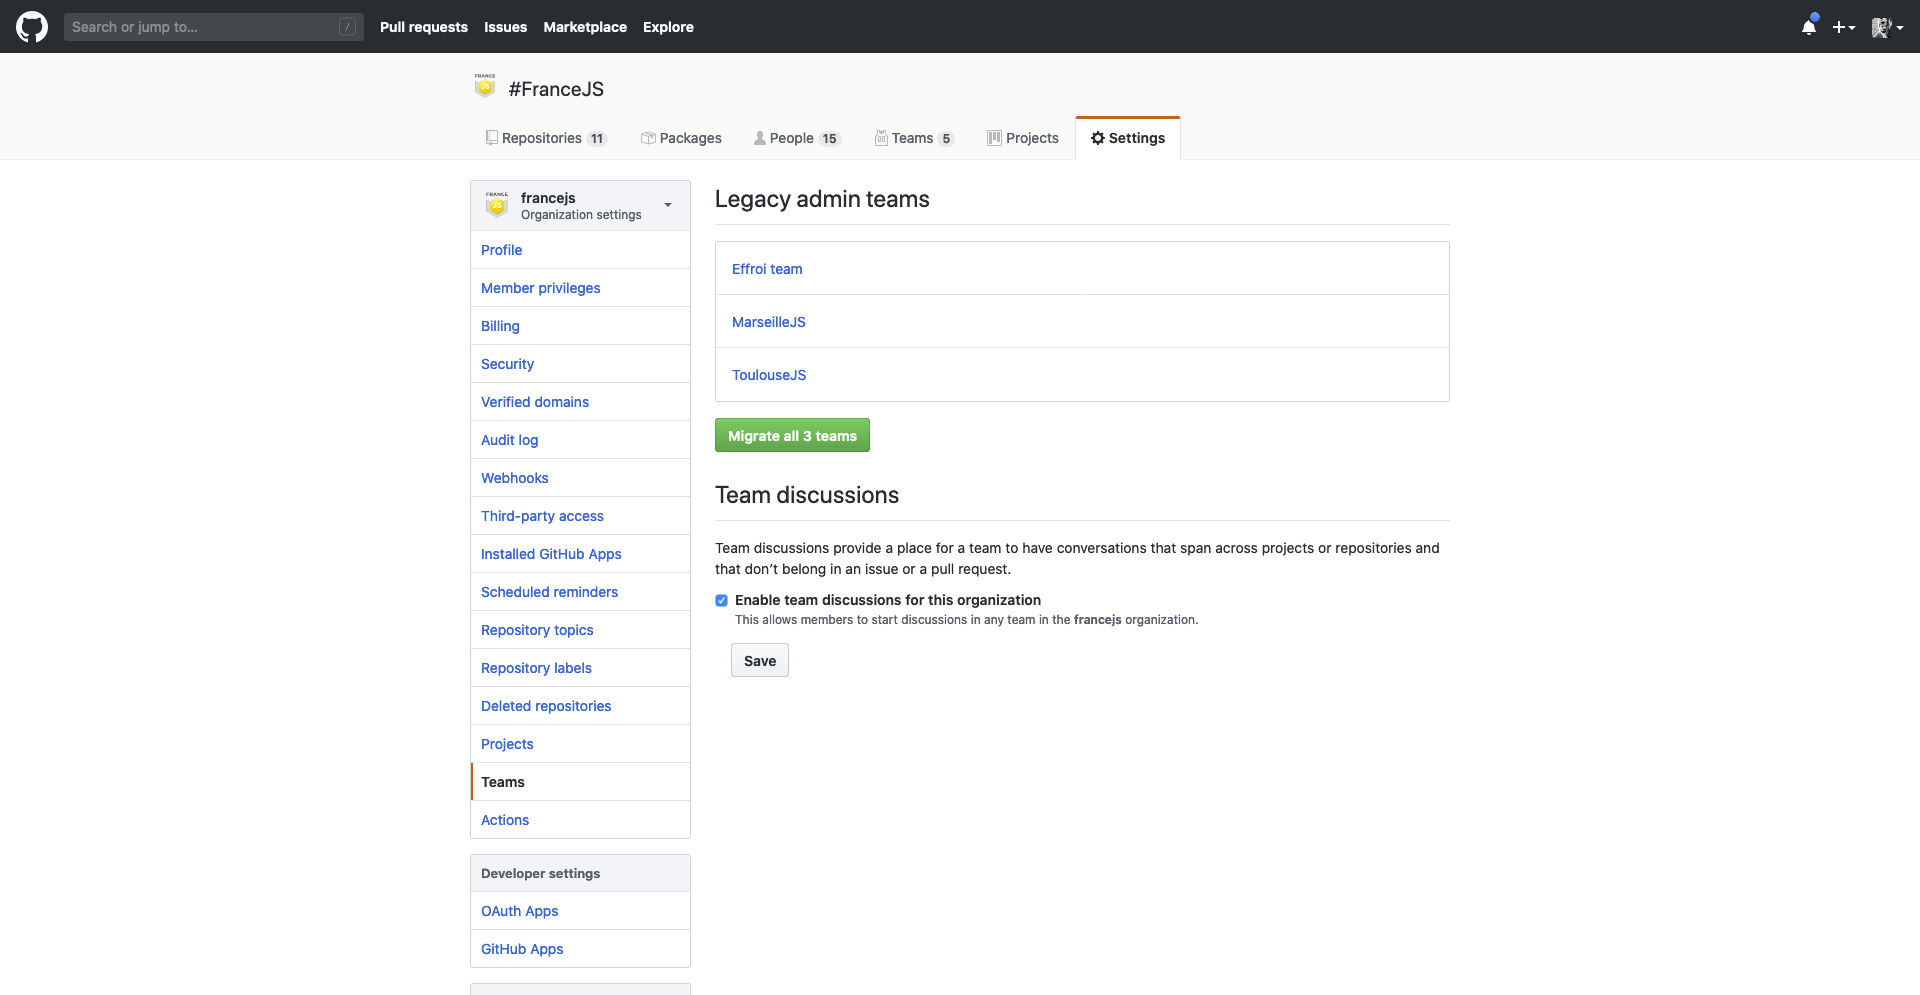Open the MarseilleJS team link

pos(769,322)
